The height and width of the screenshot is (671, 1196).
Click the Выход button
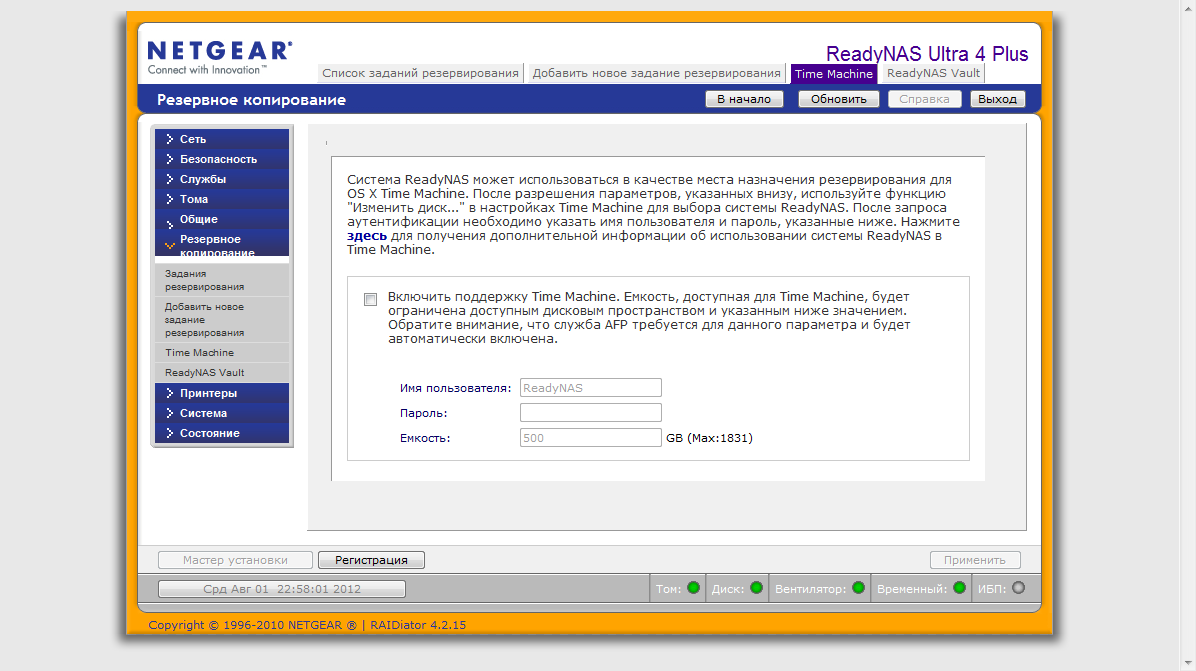[x=997, y=99]
